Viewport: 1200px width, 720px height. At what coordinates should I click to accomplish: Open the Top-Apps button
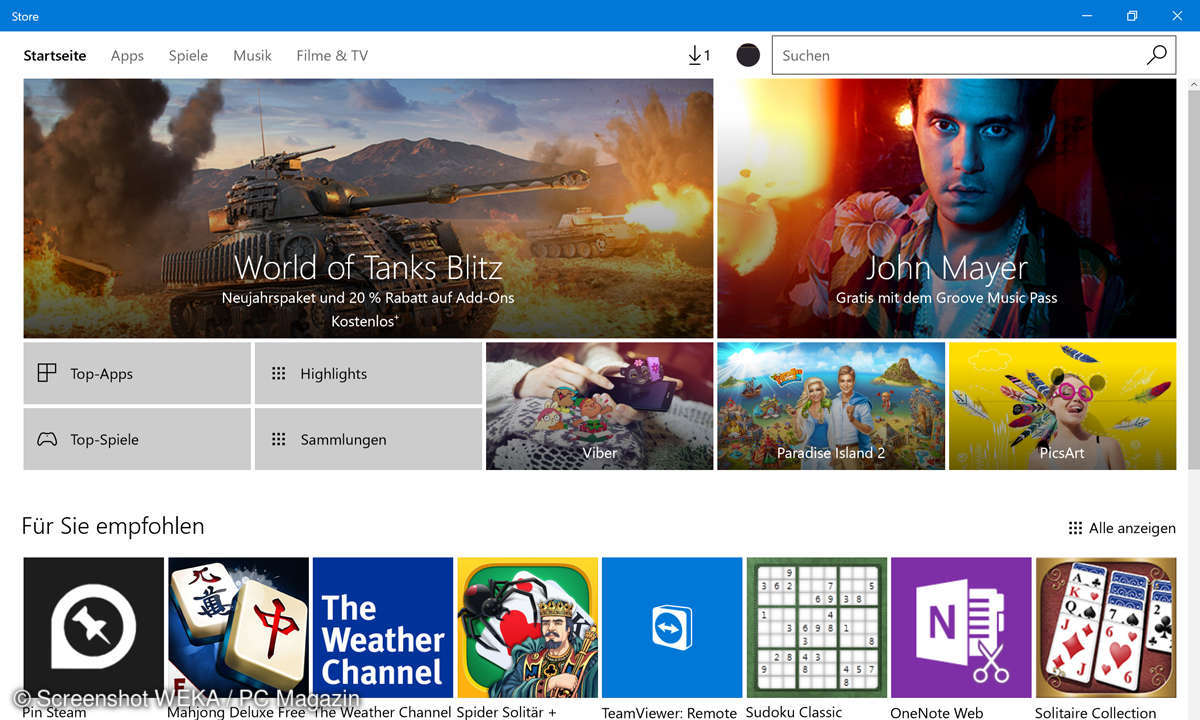137,373
